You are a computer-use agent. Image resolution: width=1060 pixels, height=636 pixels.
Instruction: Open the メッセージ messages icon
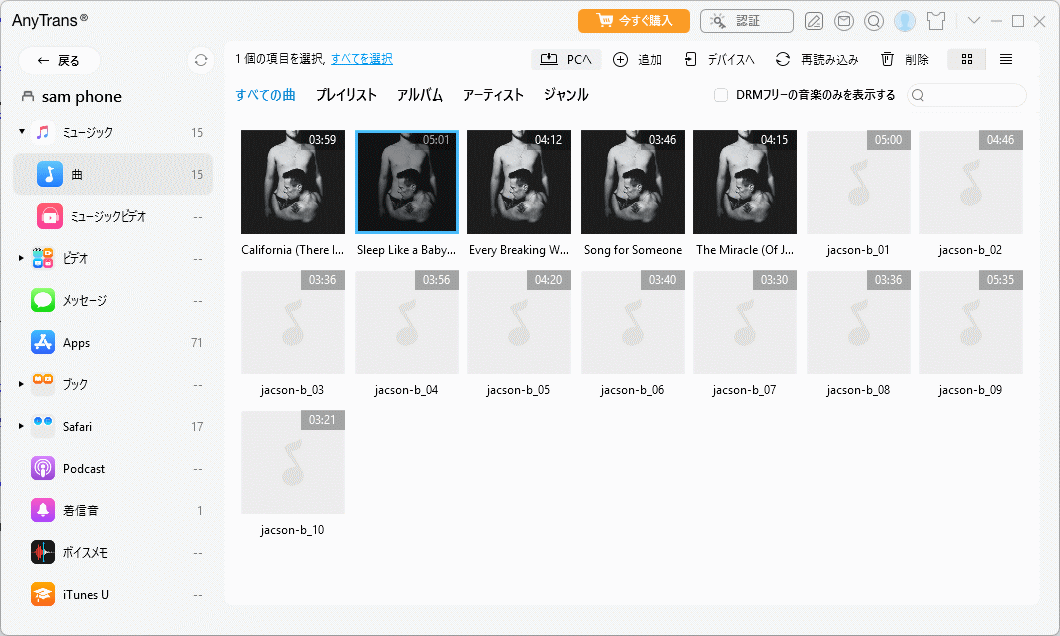click(x=43, y=300)
